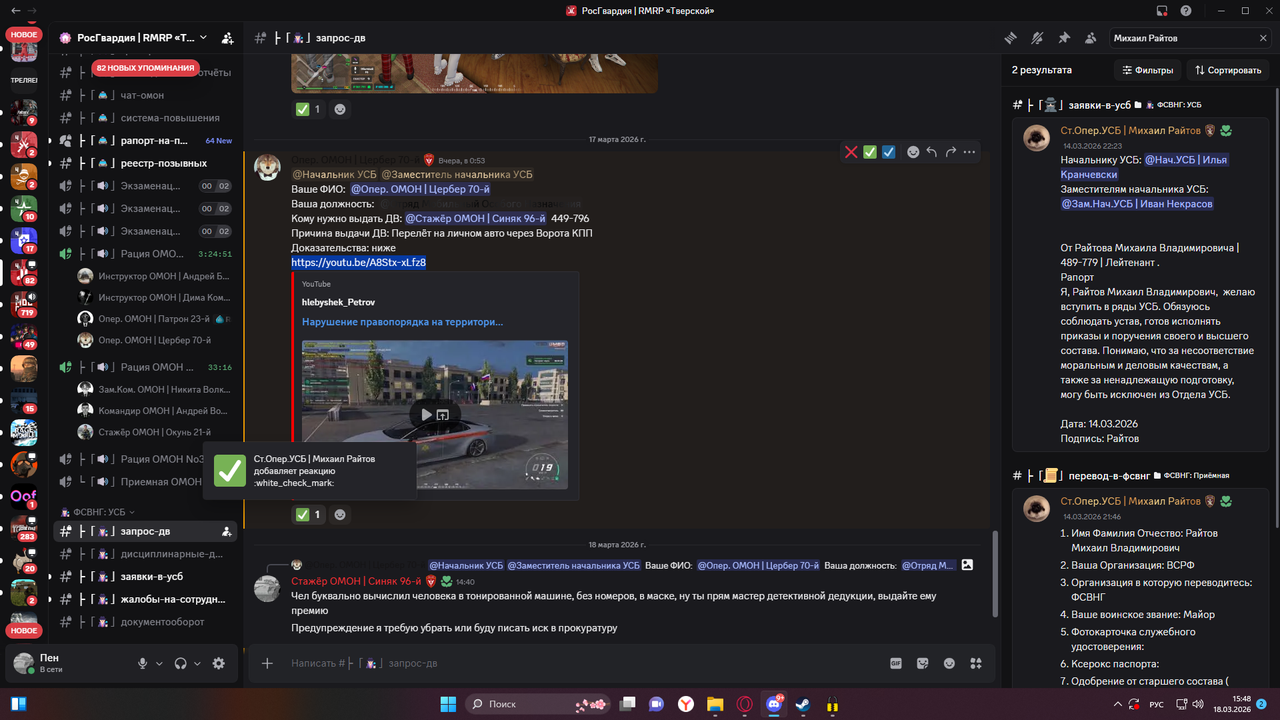
Task: Select user Командир ОМОН | Андрей Во...
Action: click(155, 411)
